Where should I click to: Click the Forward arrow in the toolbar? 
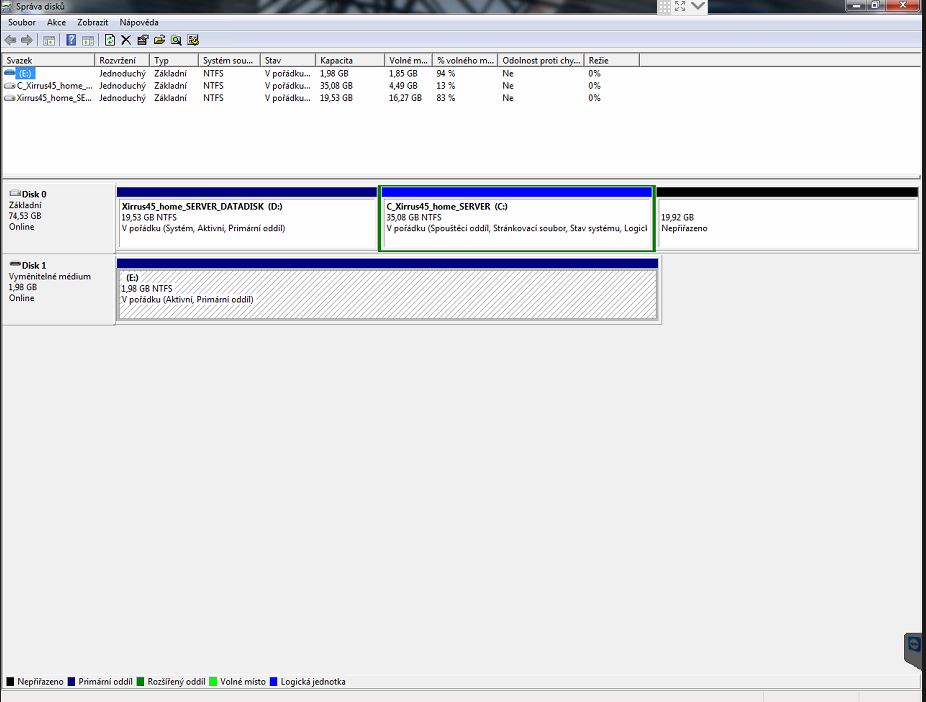tap(27, 40)
